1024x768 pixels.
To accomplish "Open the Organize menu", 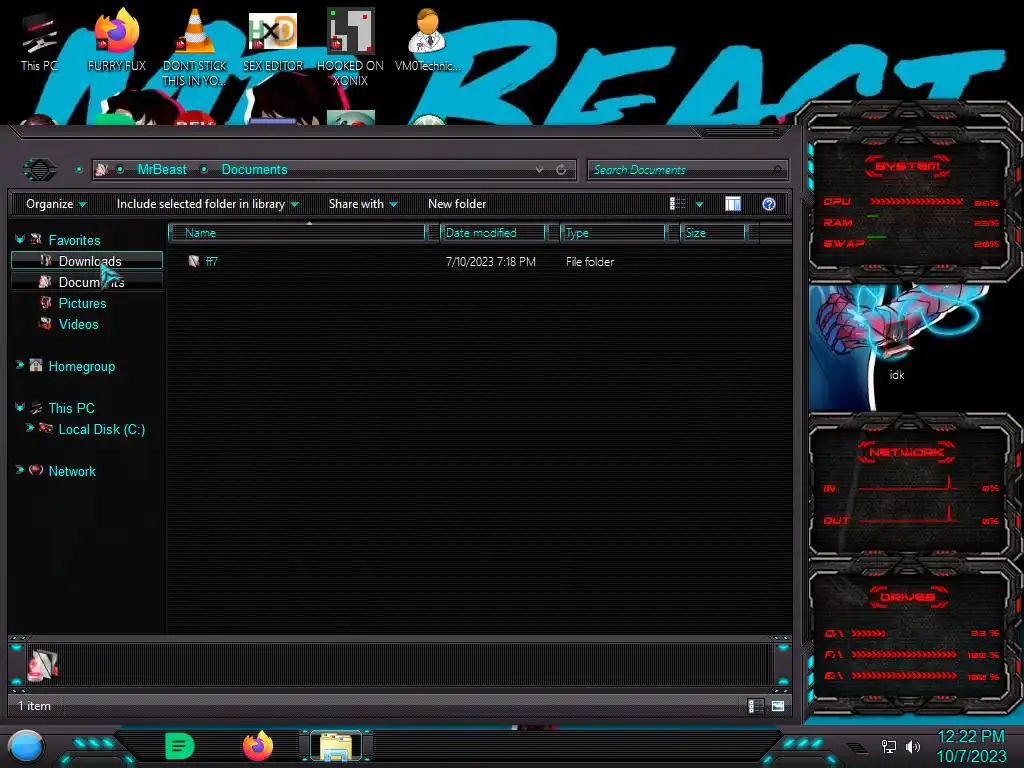I will [x=56, y=204].
